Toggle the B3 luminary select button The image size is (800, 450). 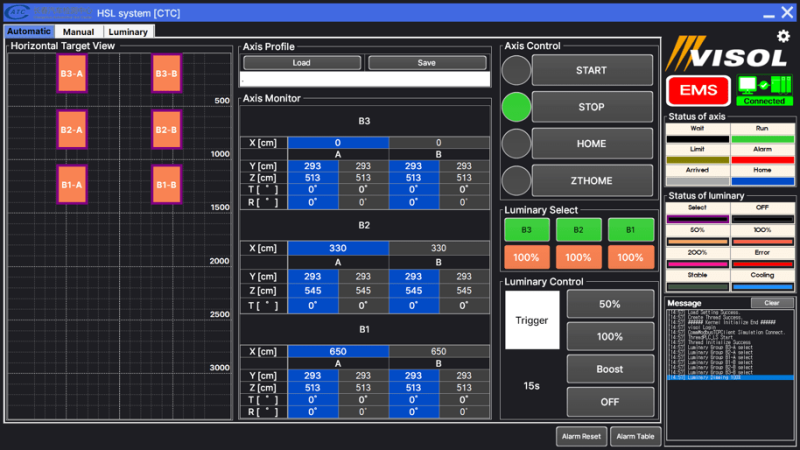(x=527, y=230)
